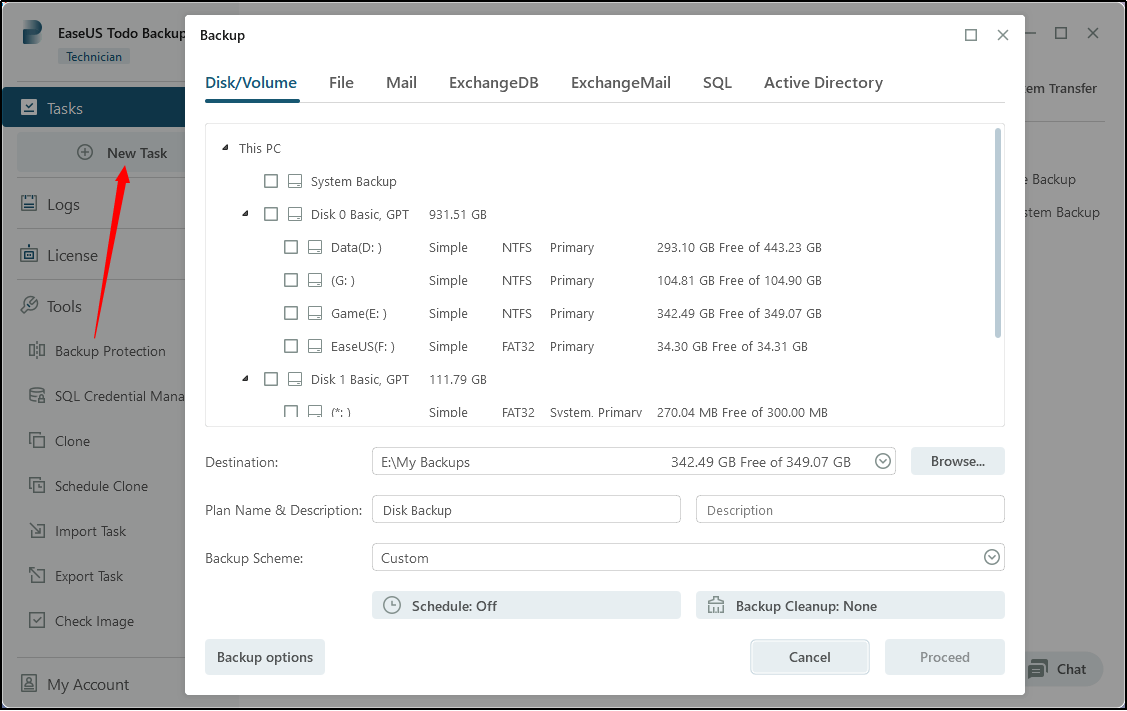Screen dimensions: 1127x711
Task: Open the Active Directory tab
Action: tap(823, 83)
